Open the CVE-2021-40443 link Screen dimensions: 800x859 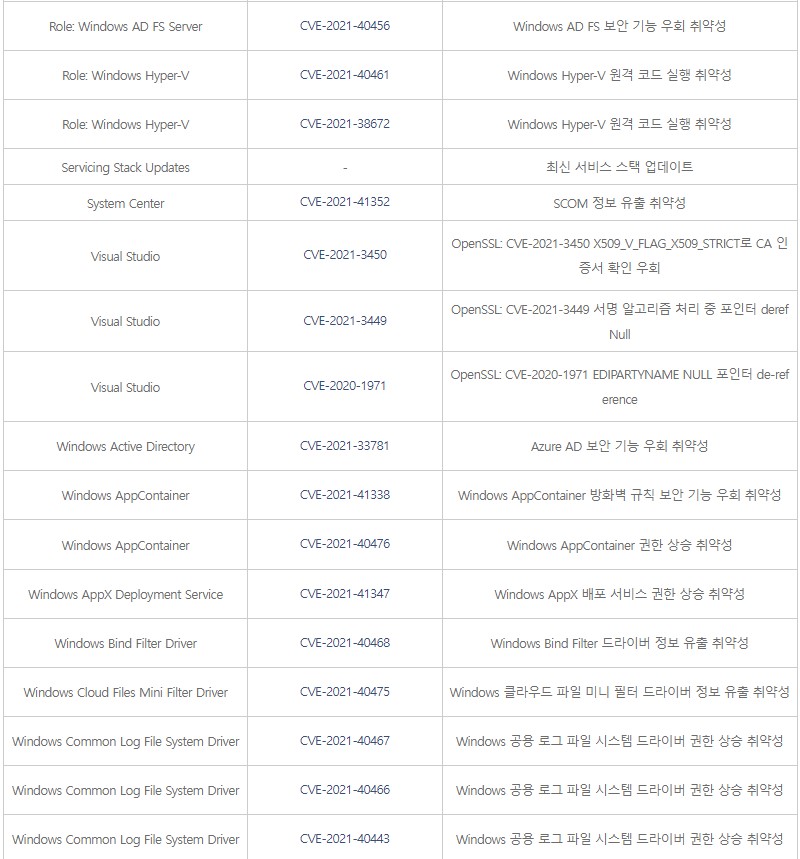(x=344, y=839)
